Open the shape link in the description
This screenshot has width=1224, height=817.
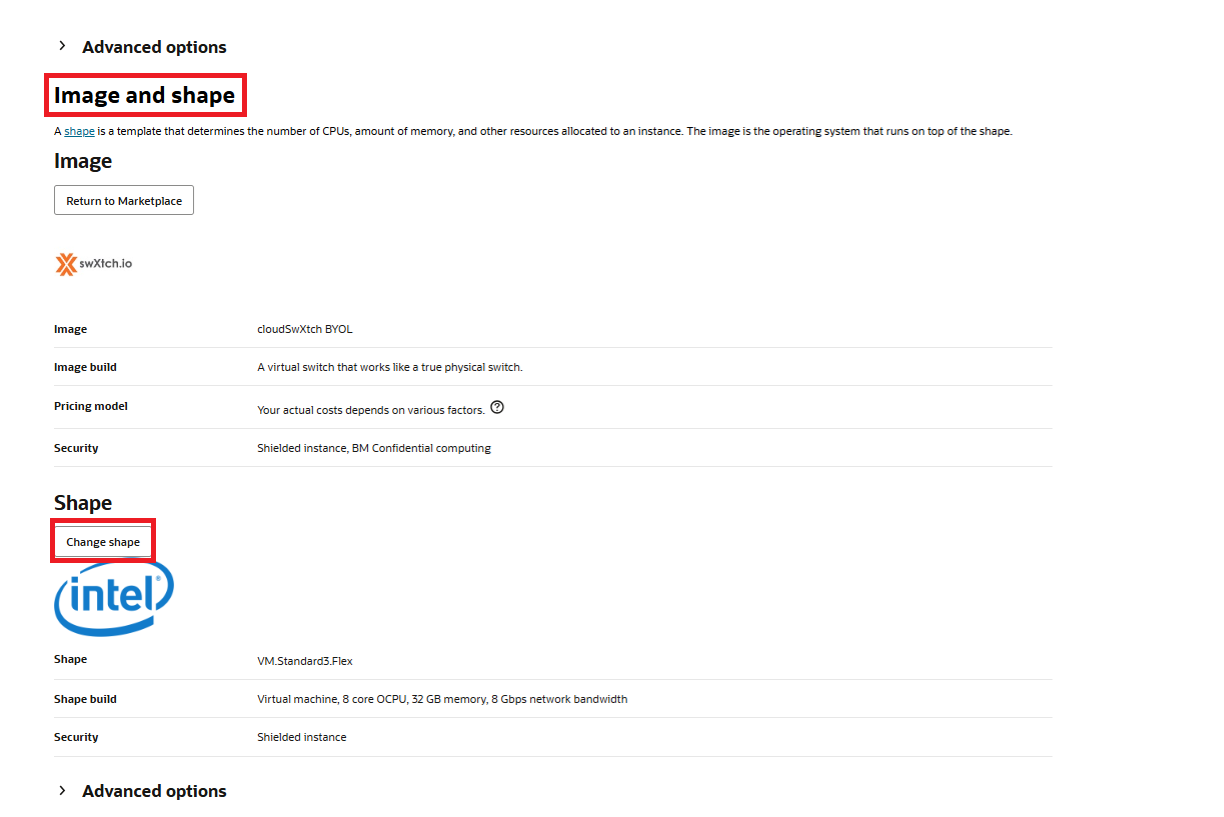pyautogui.click(x=79, y=132)
